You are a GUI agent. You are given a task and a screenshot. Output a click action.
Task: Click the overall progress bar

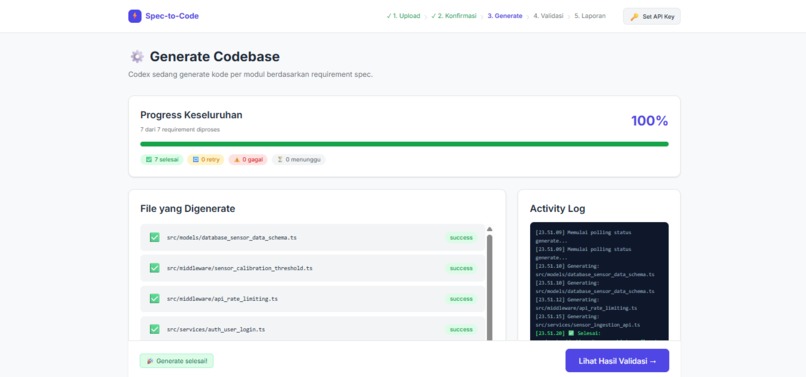[404, 144]
